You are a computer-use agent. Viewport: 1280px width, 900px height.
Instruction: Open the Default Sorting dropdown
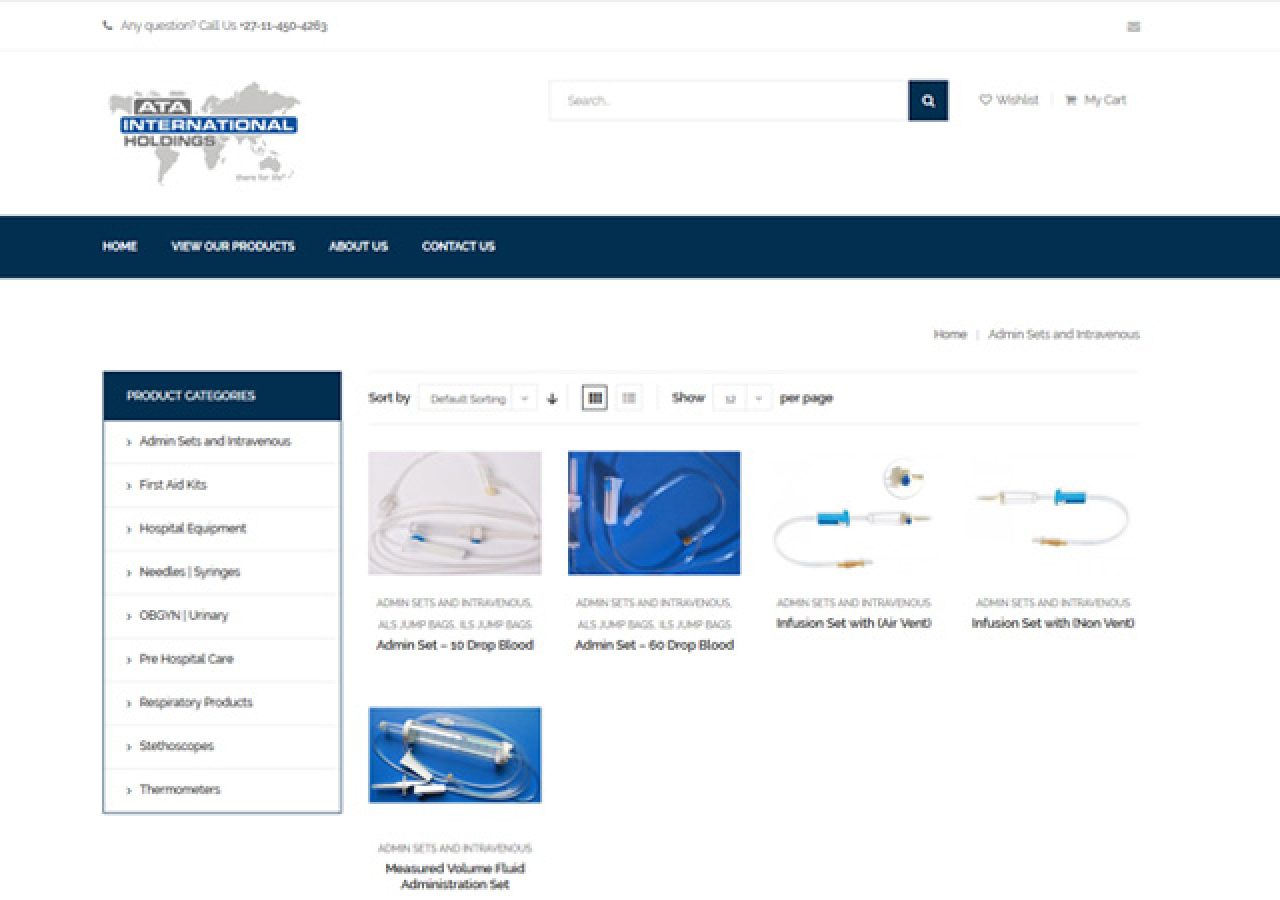(x=478, y=399)
